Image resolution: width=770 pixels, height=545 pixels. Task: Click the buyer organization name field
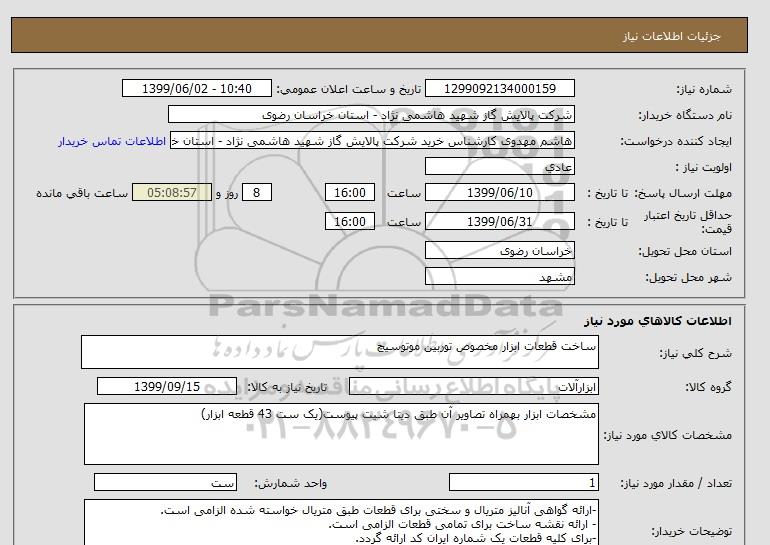381,115
